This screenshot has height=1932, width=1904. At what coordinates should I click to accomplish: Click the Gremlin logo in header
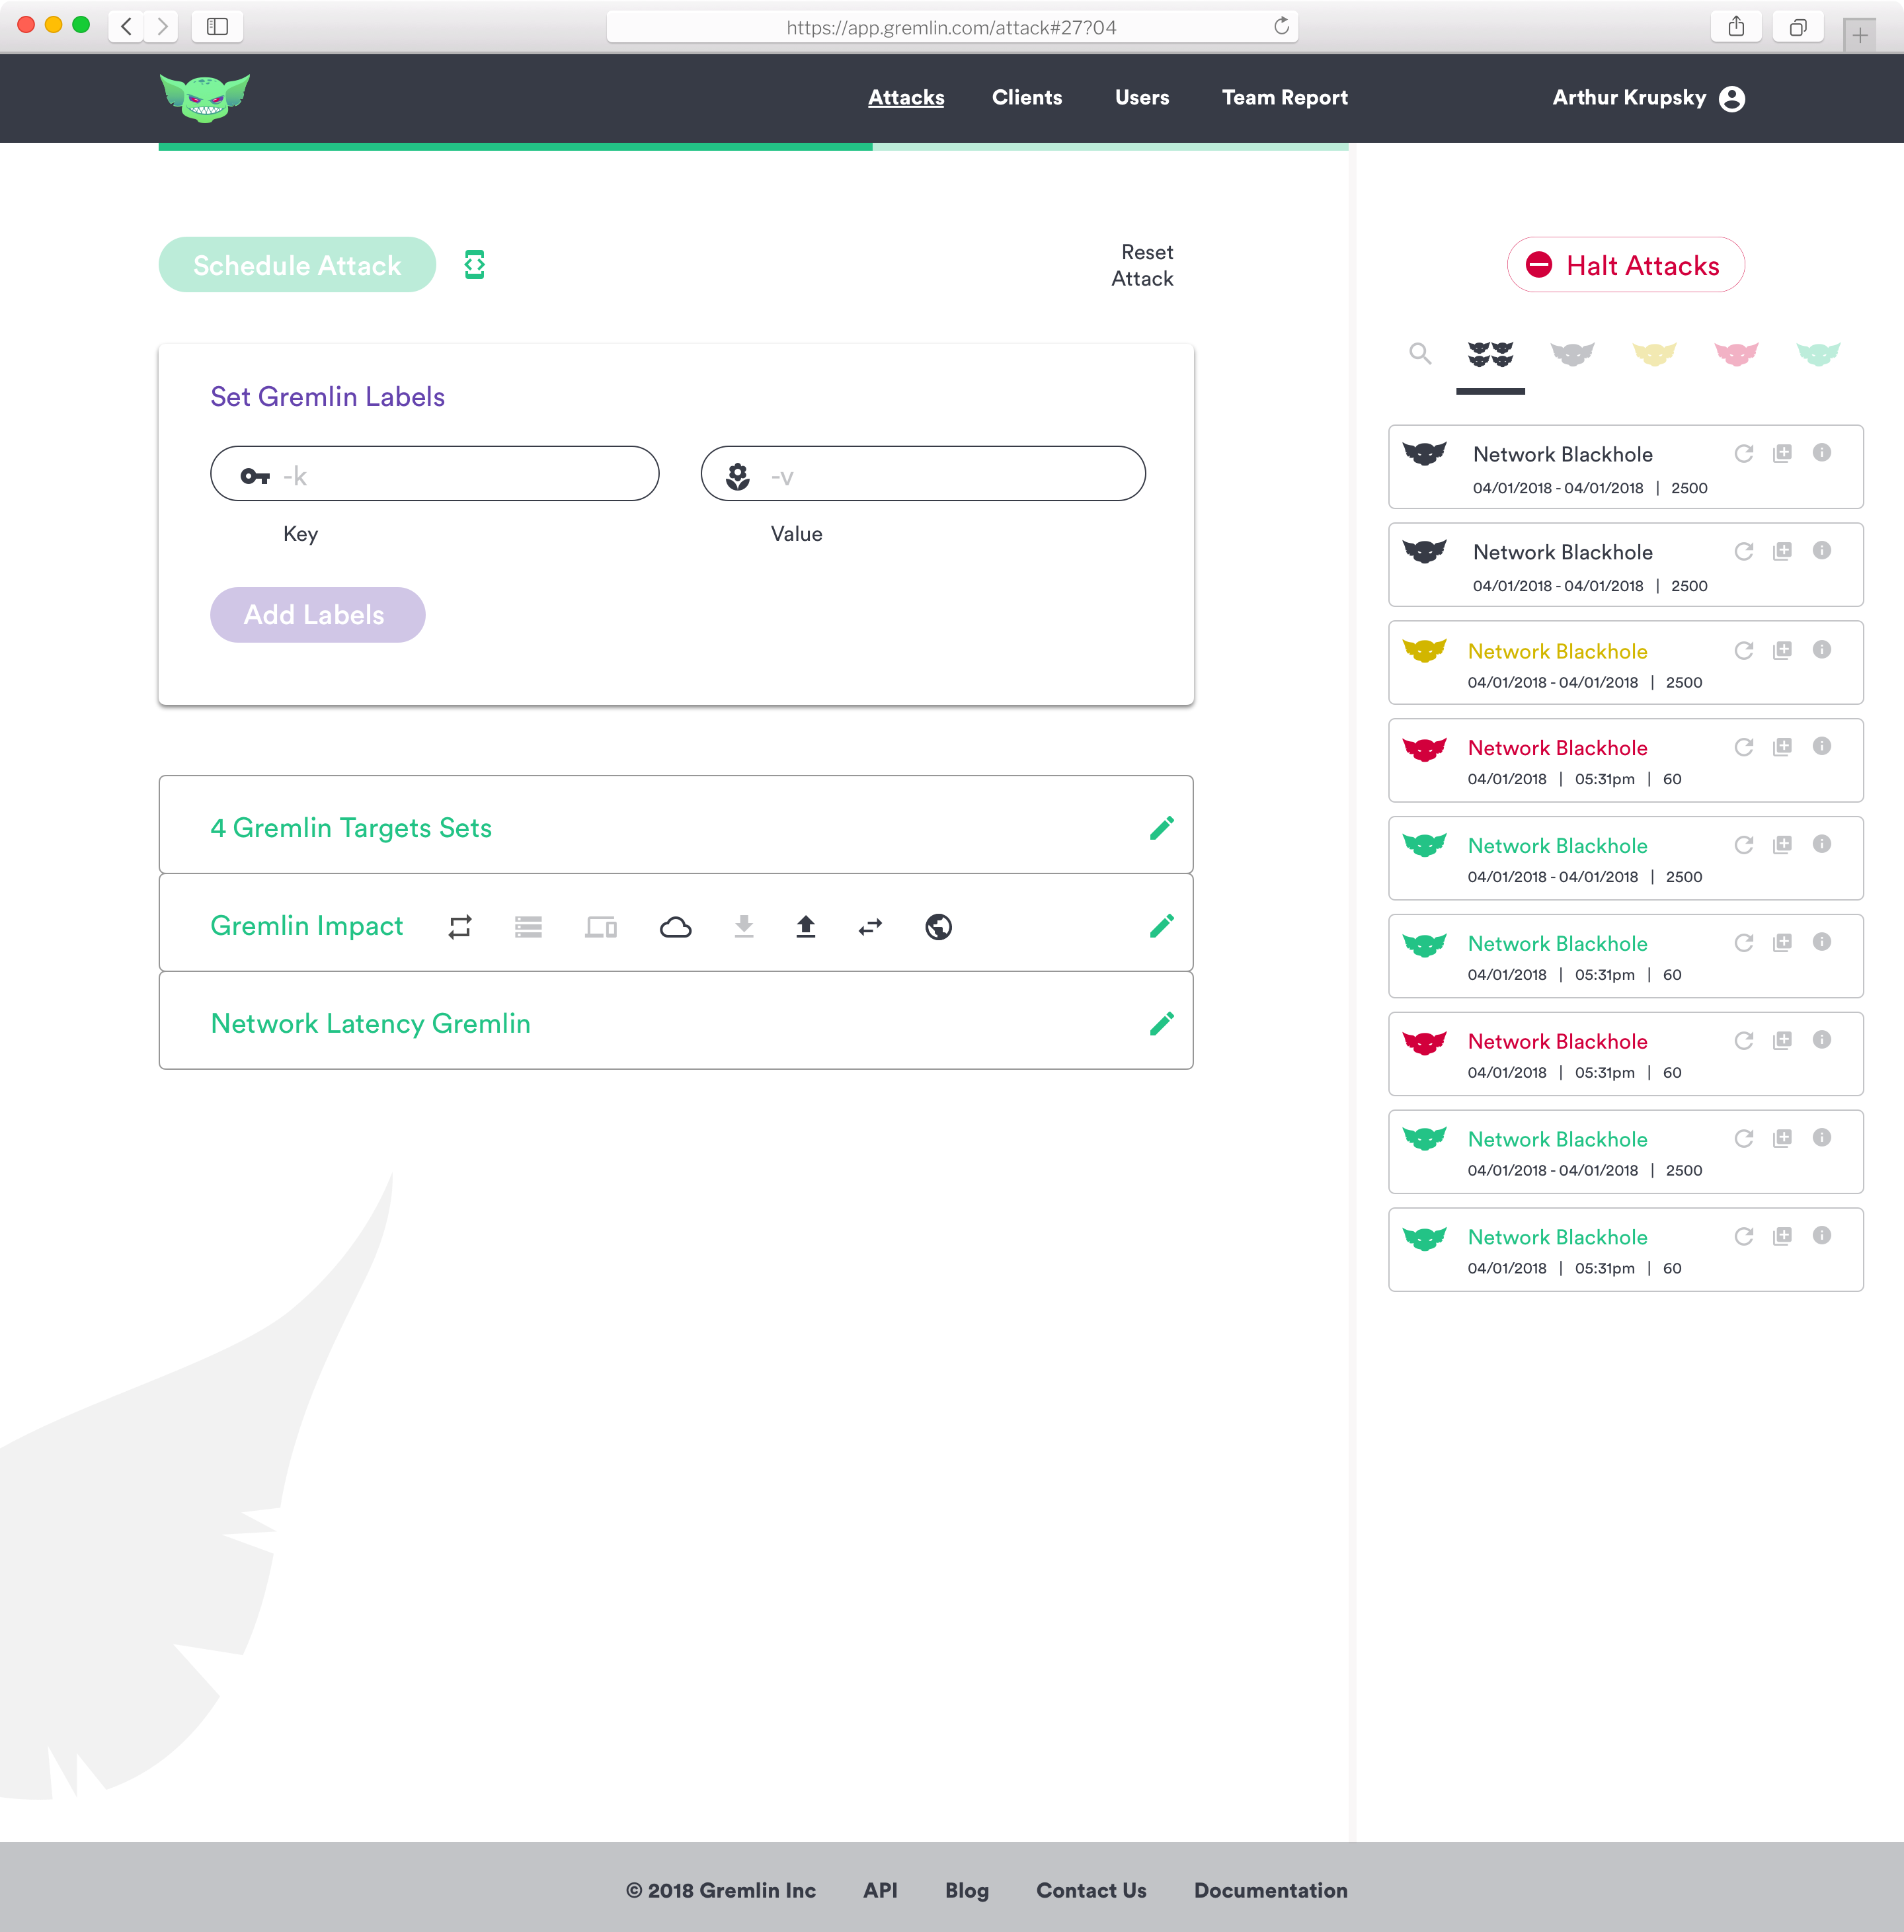[205, 97]
